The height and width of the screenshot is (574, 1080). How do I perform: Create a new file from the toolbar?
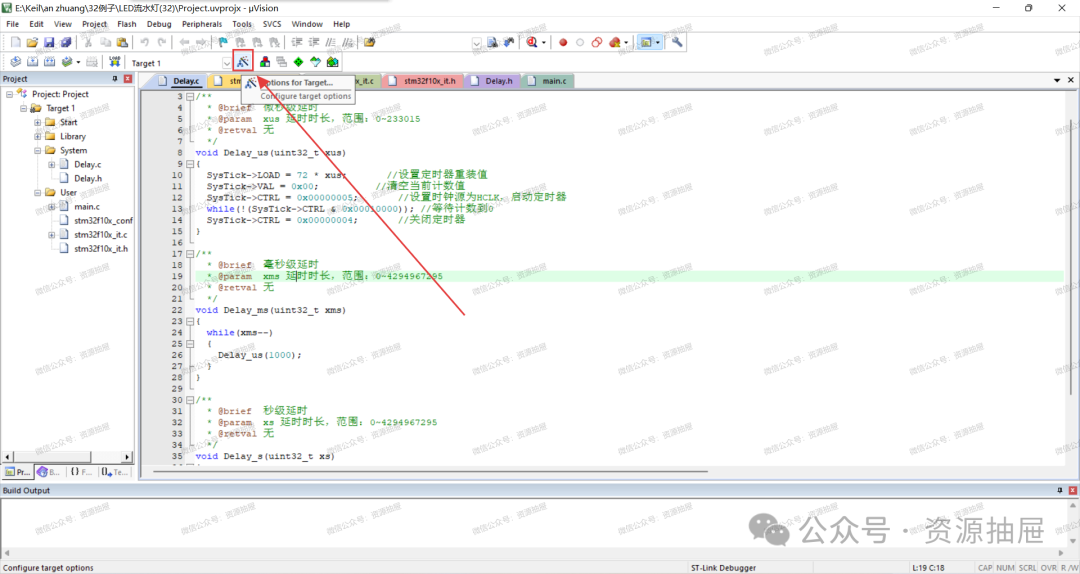[x=15, y=43]
